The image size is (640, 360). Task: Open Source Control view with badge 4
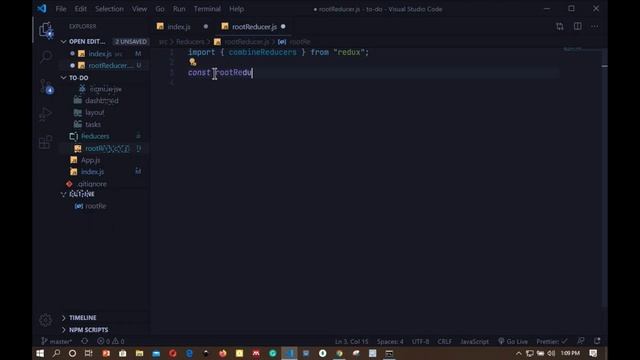pyautogui.click(x=46, y=86)
